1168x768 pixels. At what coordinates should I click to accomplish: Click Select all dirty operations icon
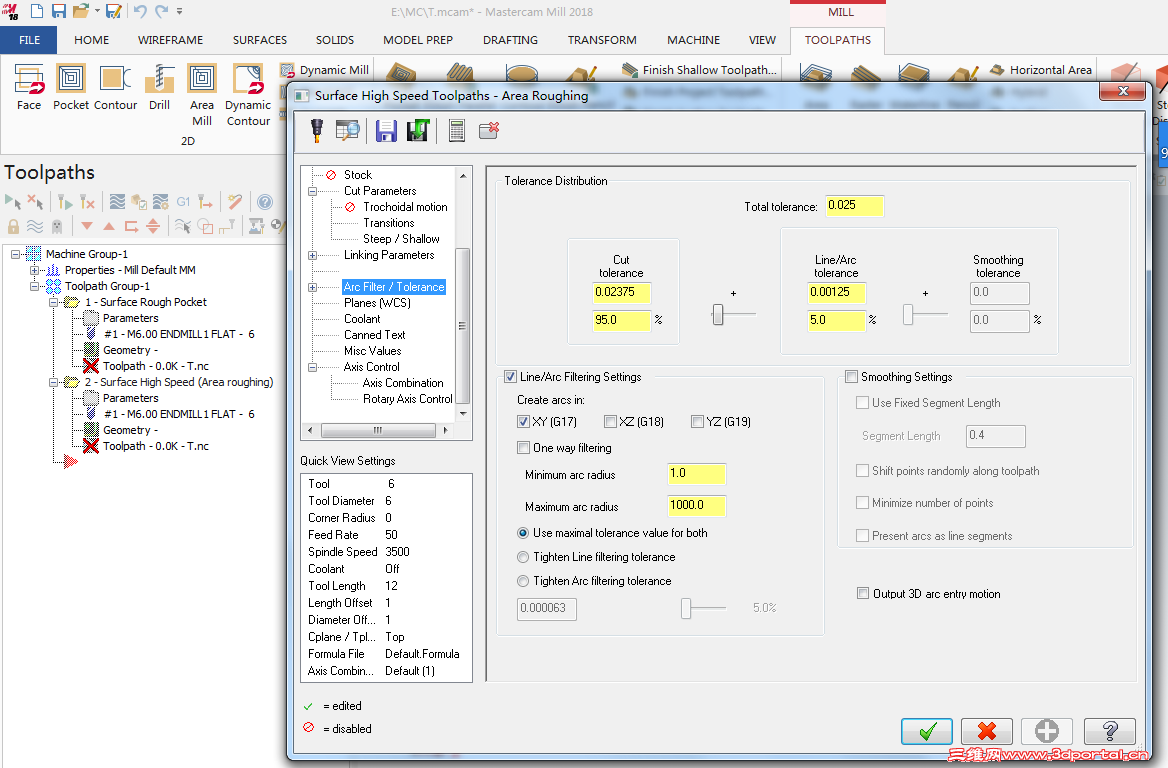tap(35, 202)
